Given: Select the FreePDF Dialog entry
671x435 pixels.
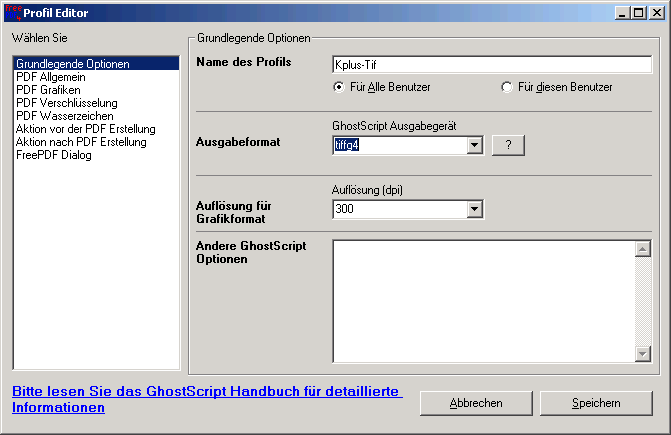Looking at the screenshot, I should (53, 155).
